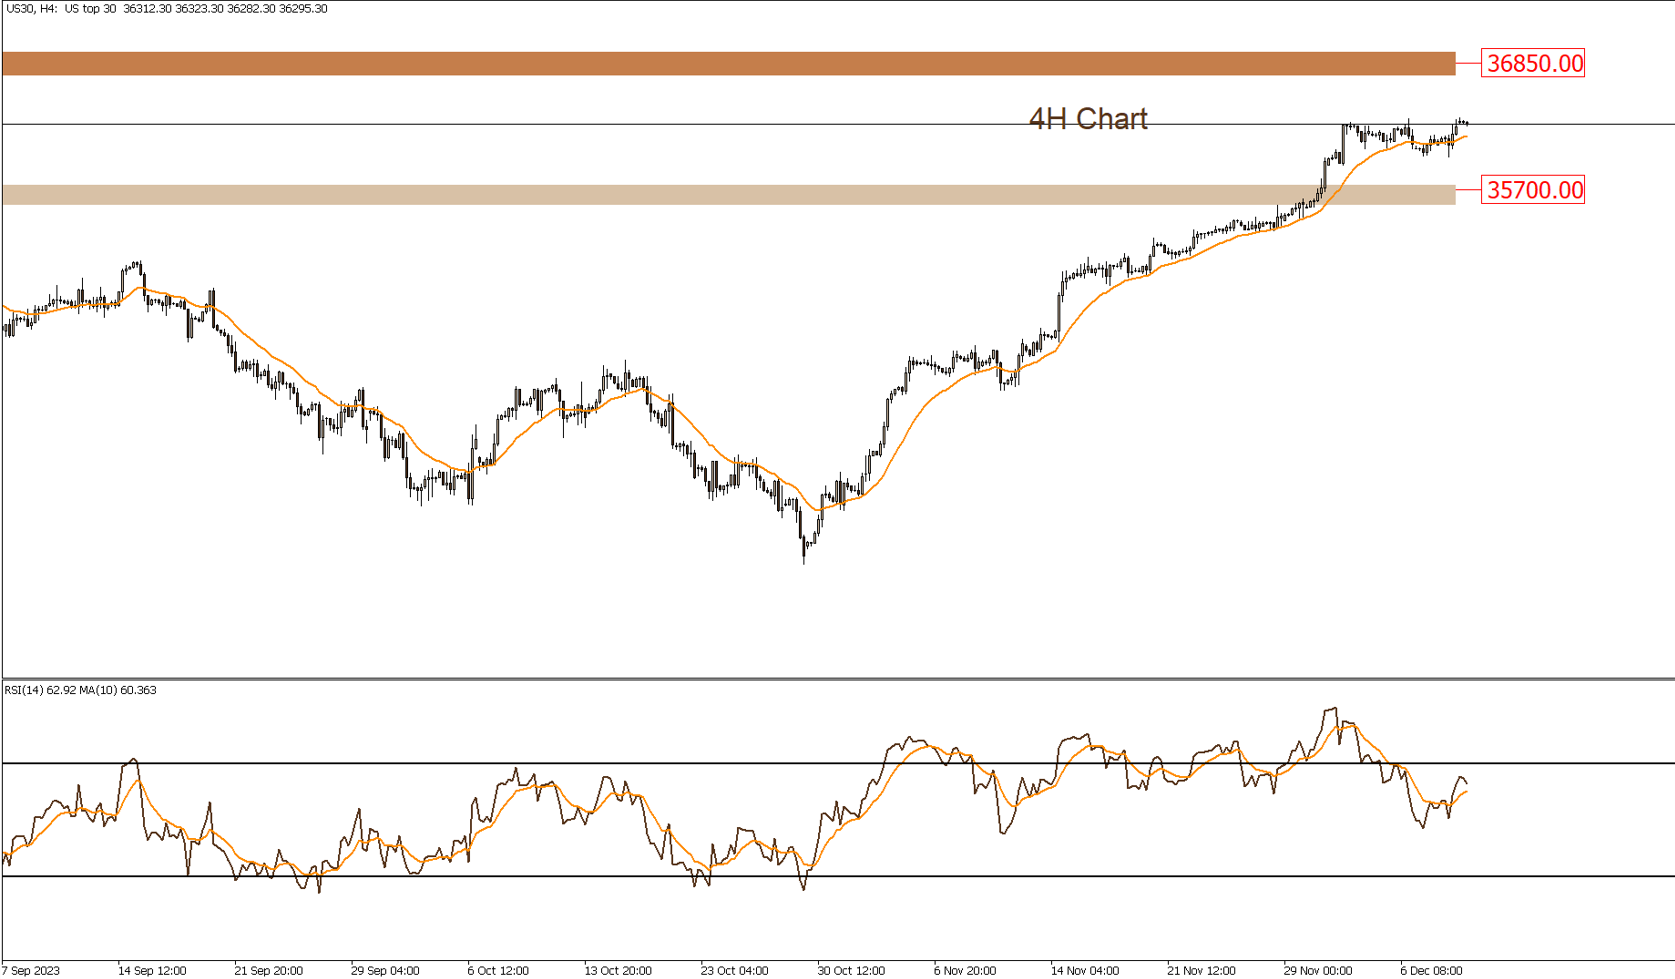Click the 29 Nov 00:00 time label
Viewport: 1675px width, 979px height.
tap(1318, 970)
